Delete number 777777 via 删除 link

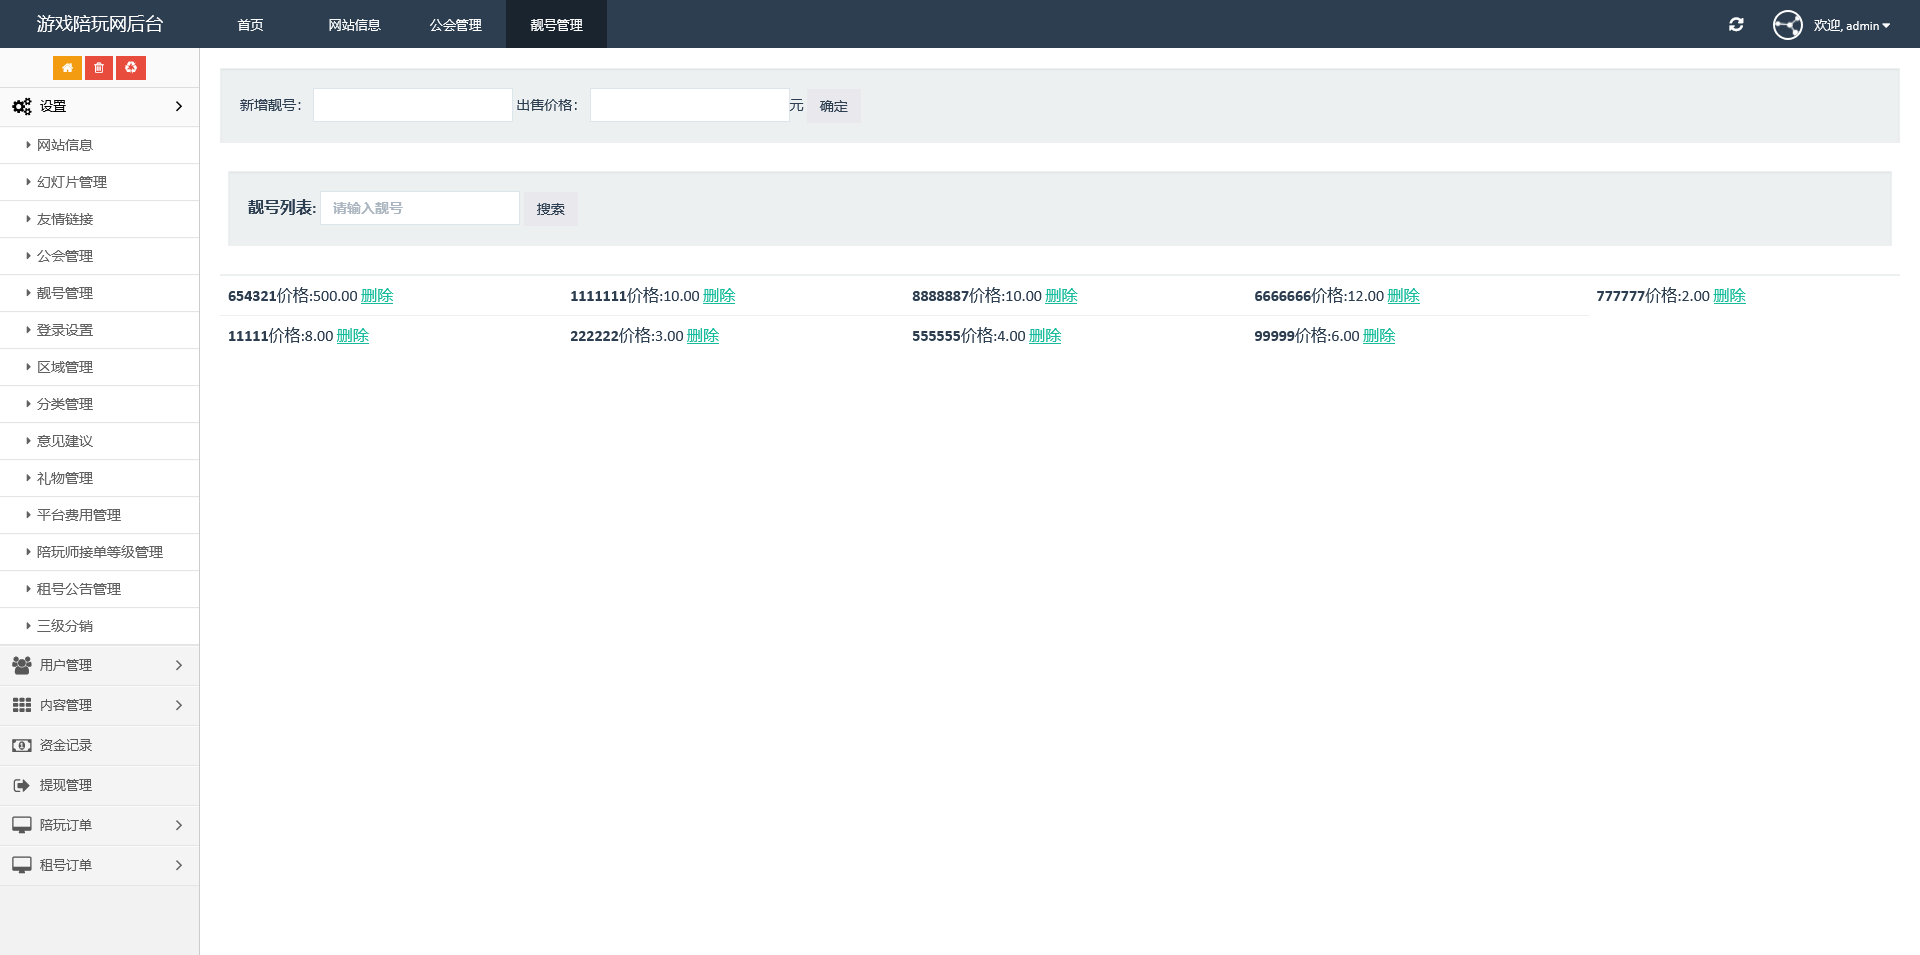(x=1729, y=296)
